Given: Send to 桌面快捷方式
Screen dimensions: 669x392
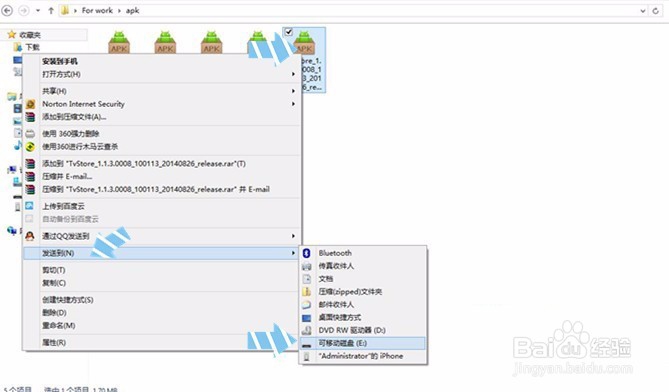Looking at the screenshot, I should coord(363,317).
